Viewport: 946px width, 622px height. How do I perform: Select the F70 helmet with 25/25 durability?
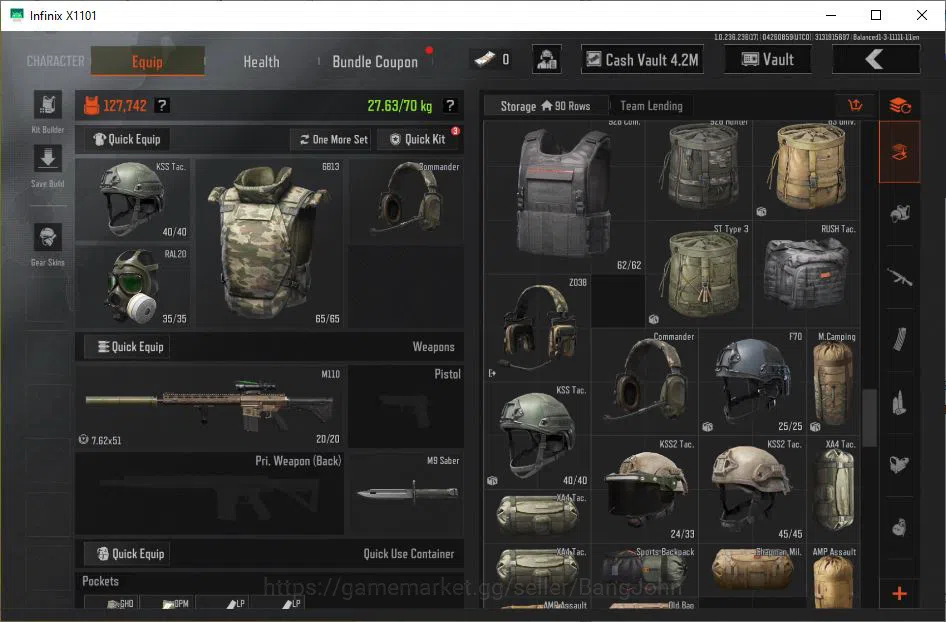pyautogui.click(x=753, y=382)
